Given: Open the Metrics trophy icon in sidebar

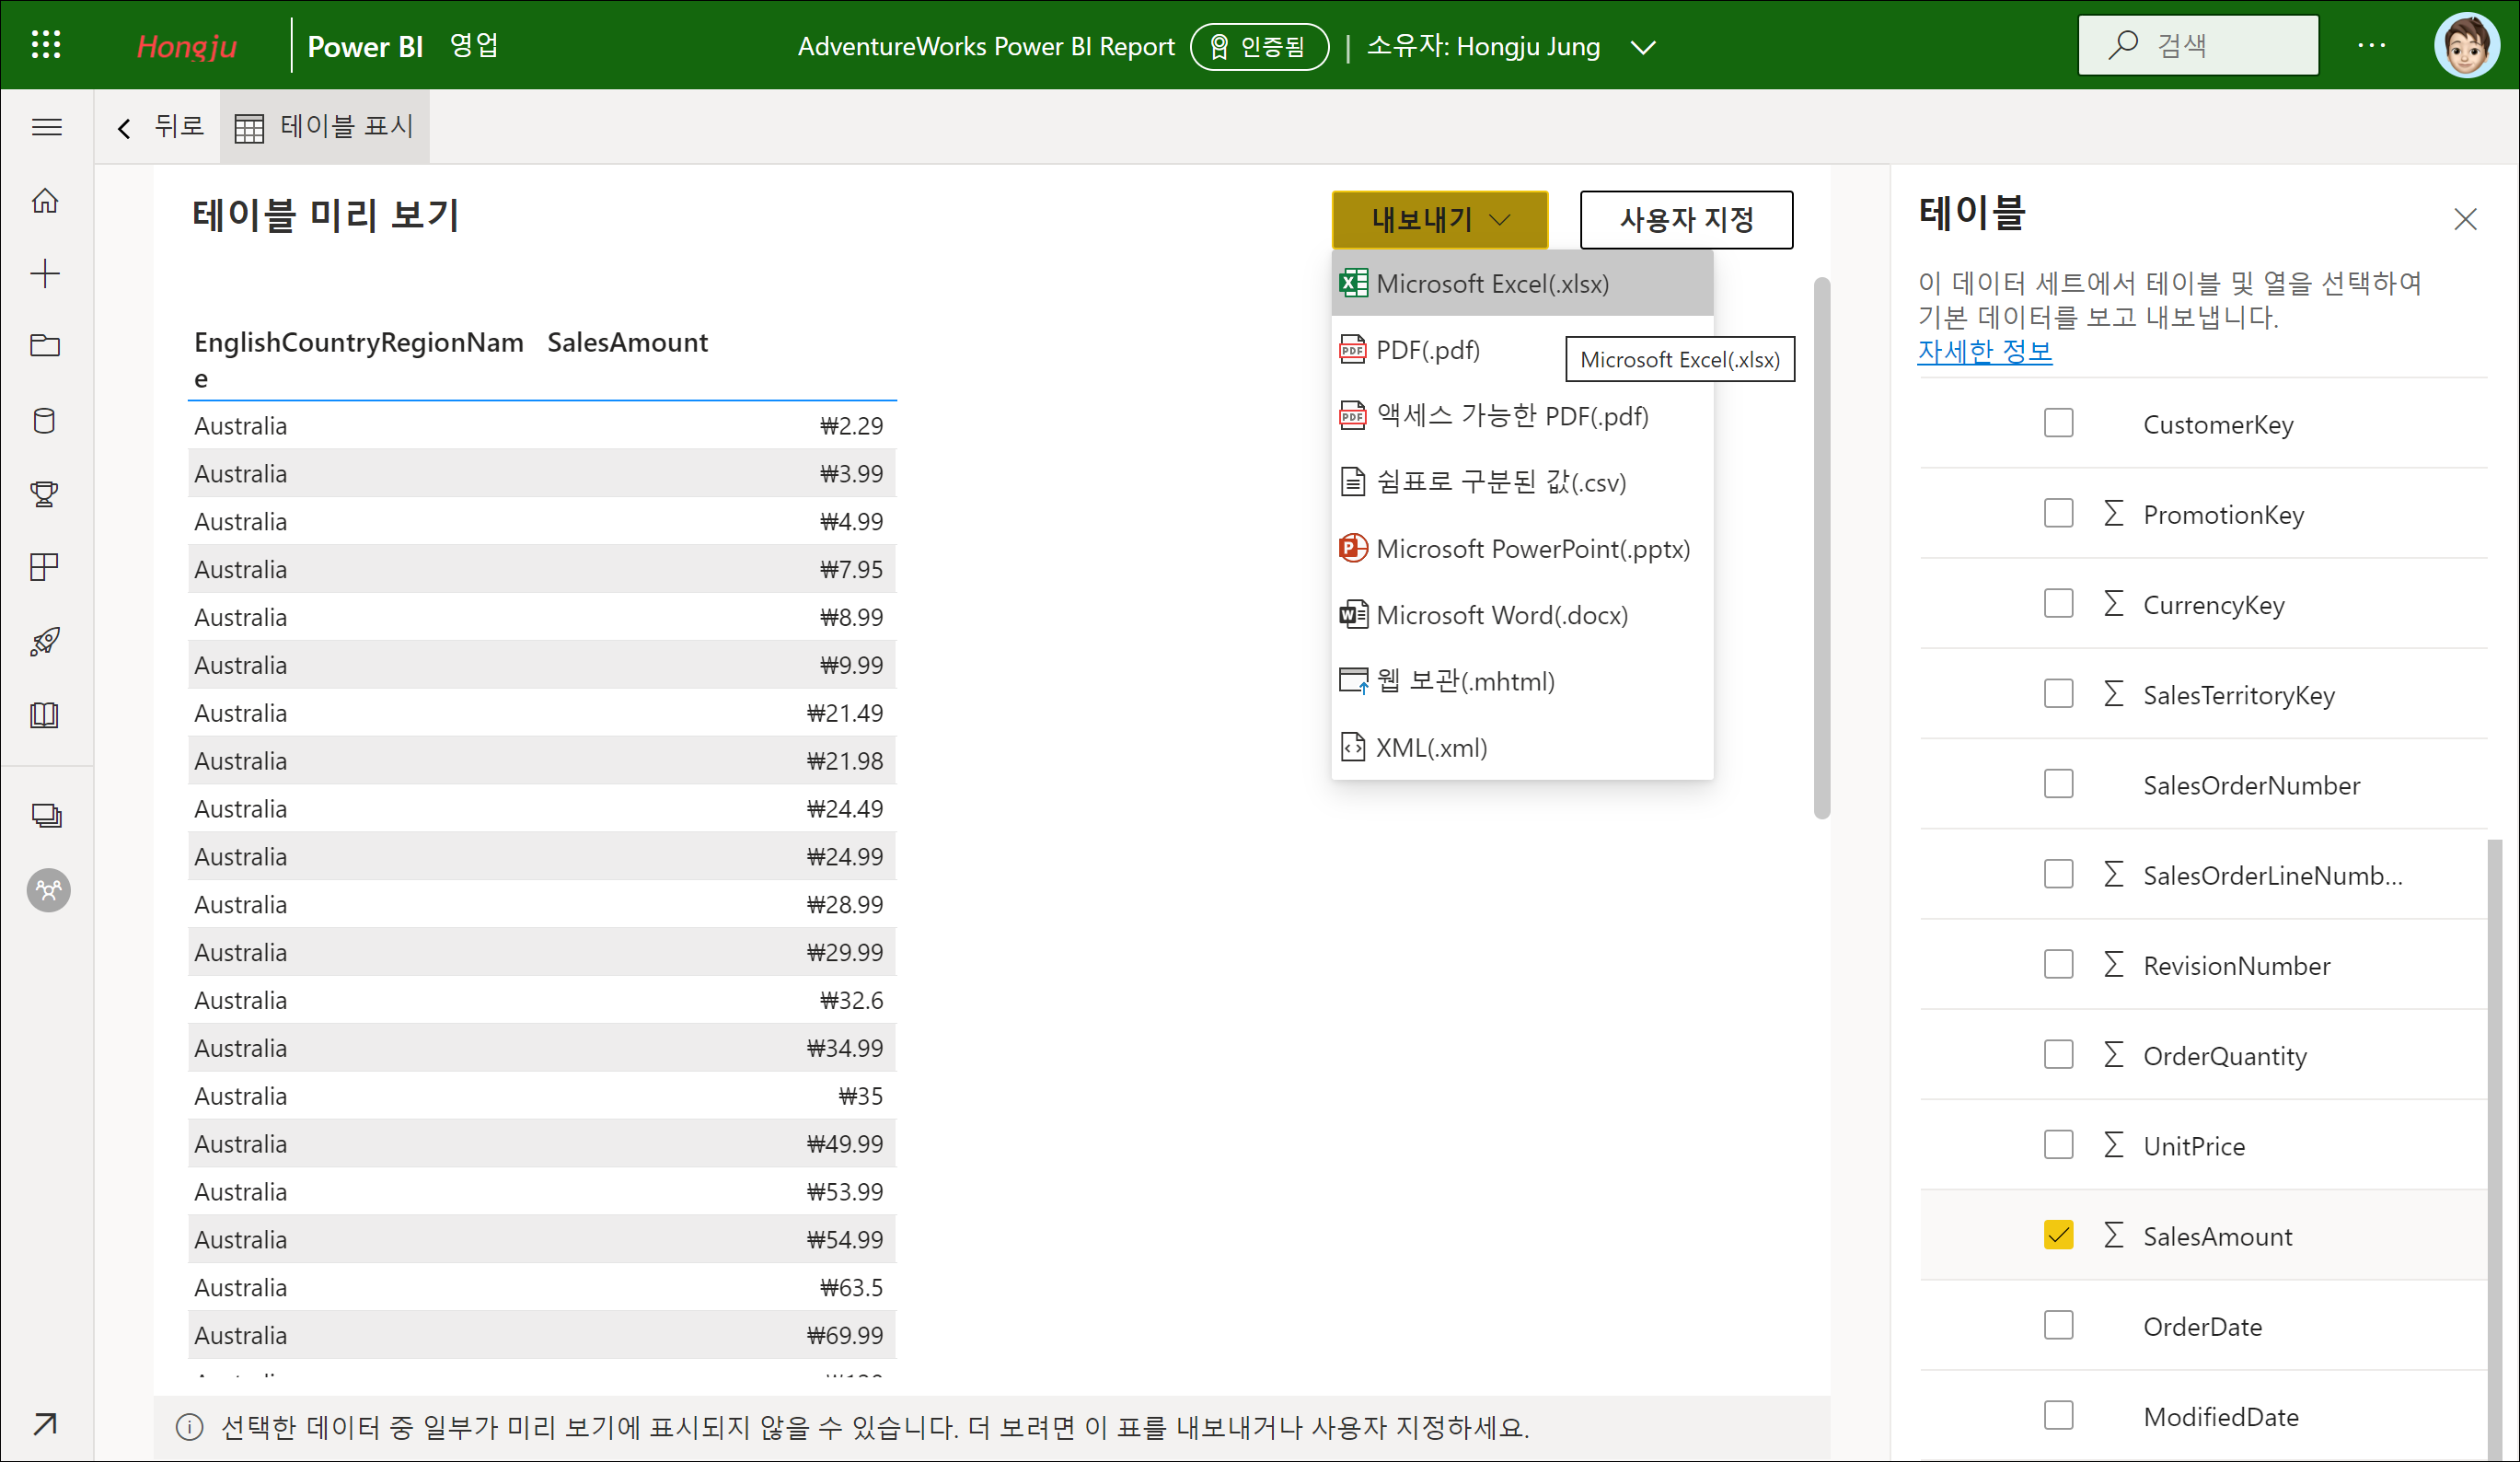Looking at the screenshot, I should [x=45, y=494].
